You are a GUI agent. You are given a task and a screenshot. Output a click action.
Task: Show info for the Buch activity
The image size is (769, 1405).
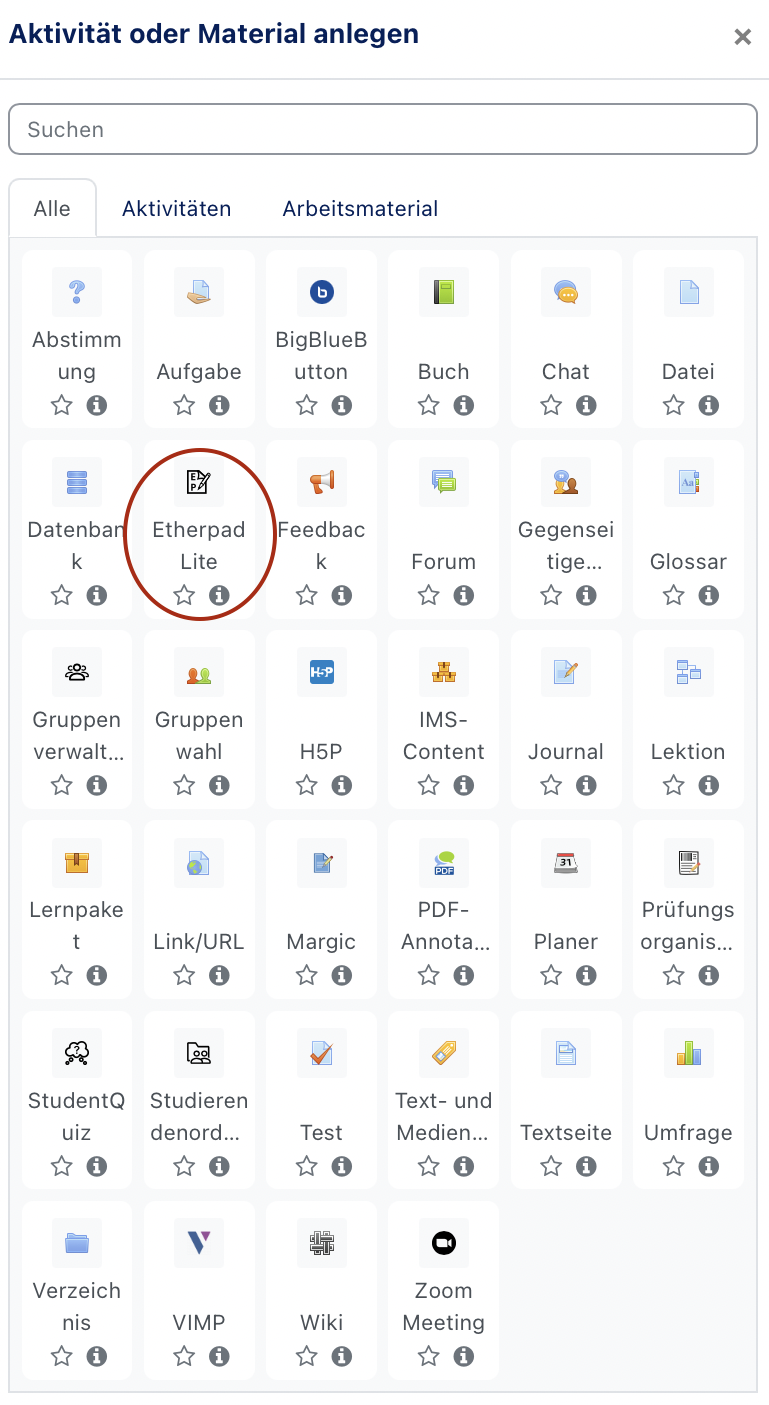(463, 405)
